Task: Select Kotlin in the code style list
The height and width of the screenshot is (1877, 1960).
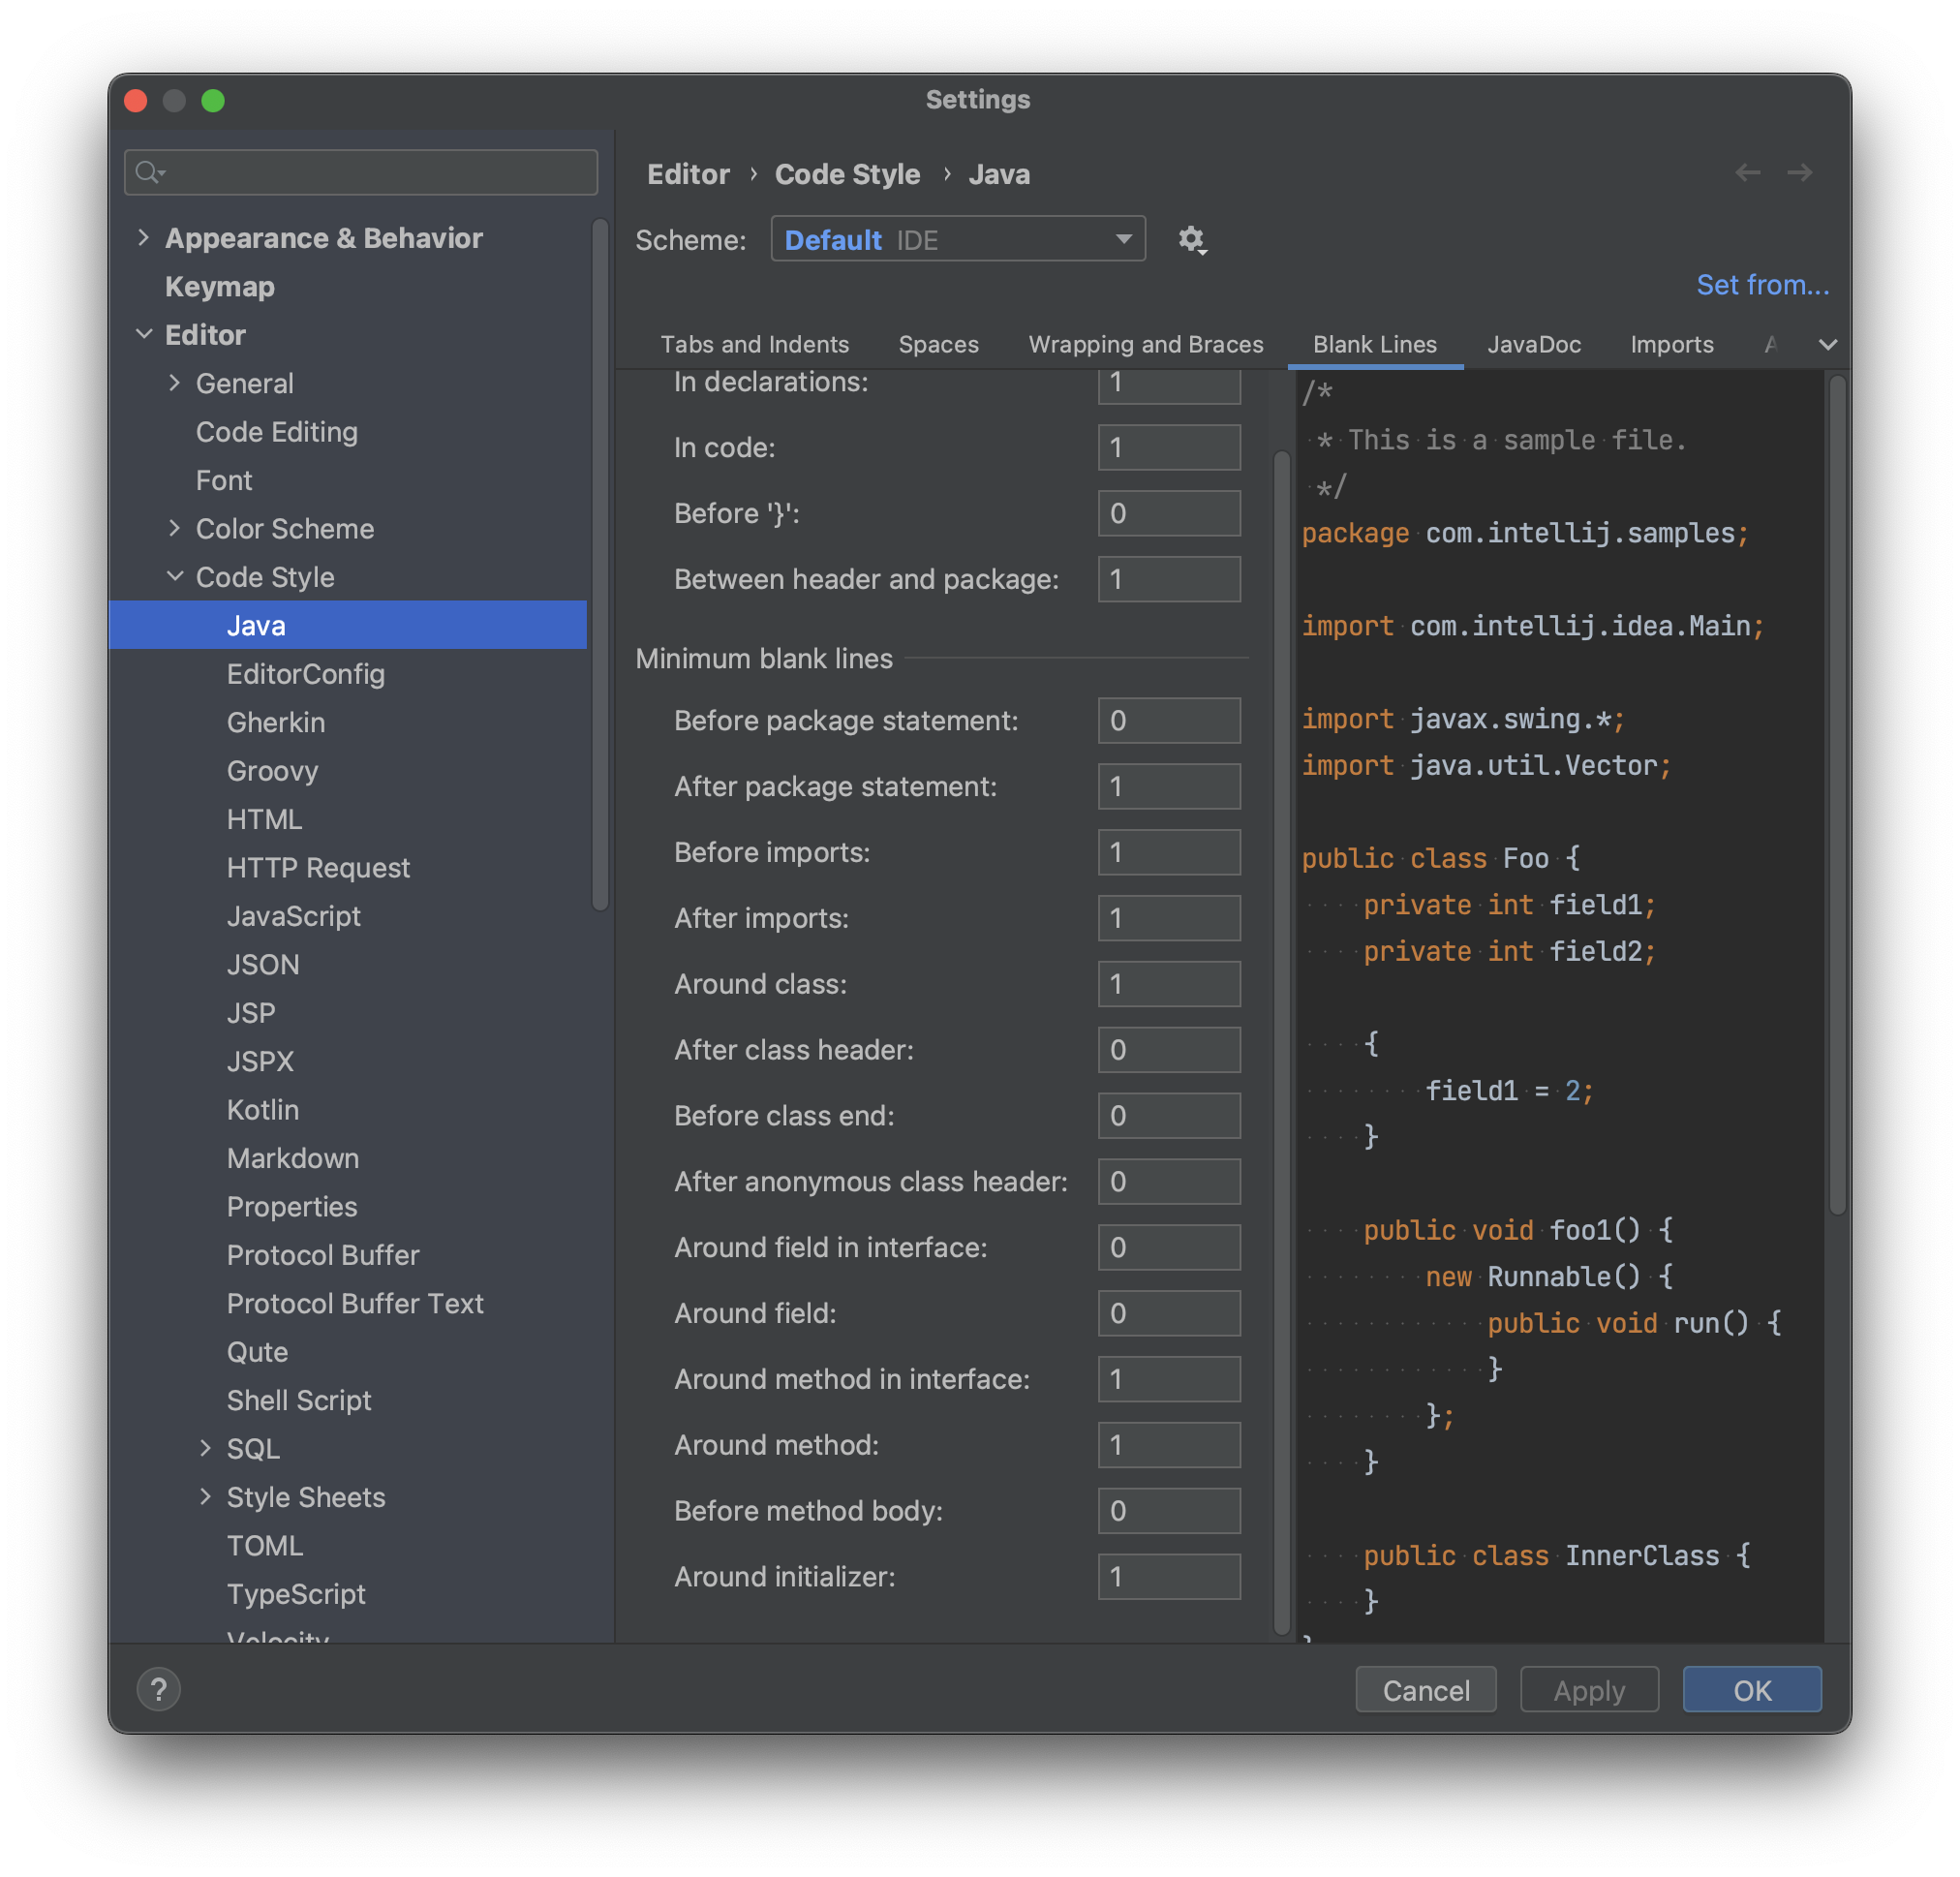Action: (262, 1110)
